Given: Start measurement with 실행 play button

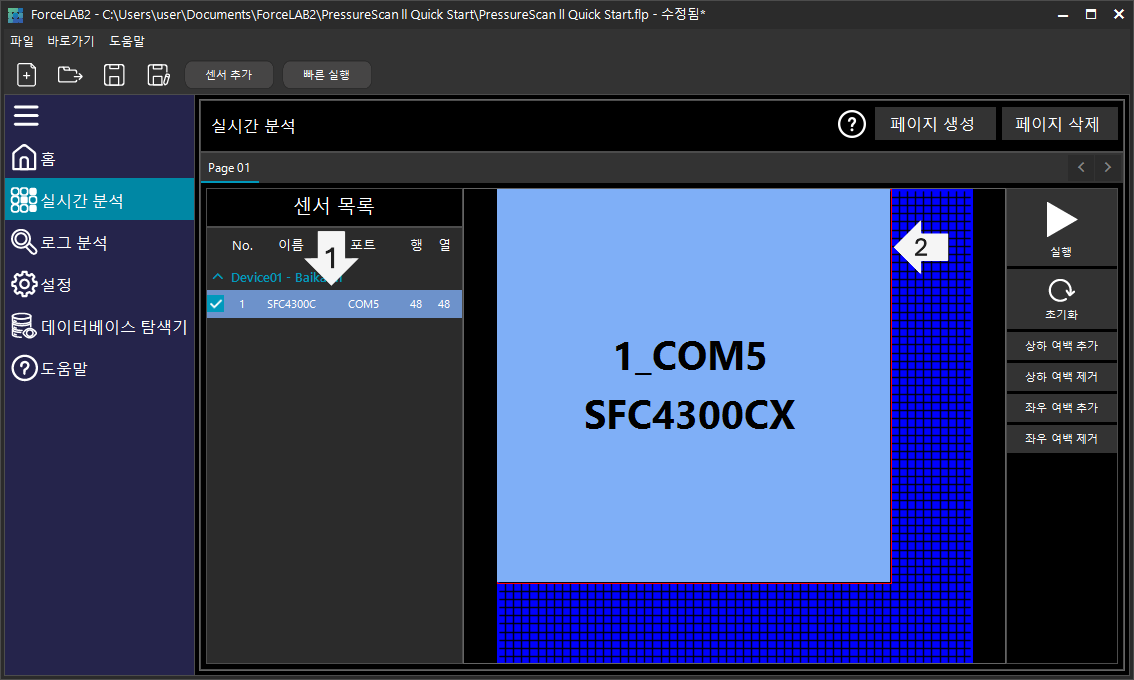Looking at the screenshot, I should 1061,229.
